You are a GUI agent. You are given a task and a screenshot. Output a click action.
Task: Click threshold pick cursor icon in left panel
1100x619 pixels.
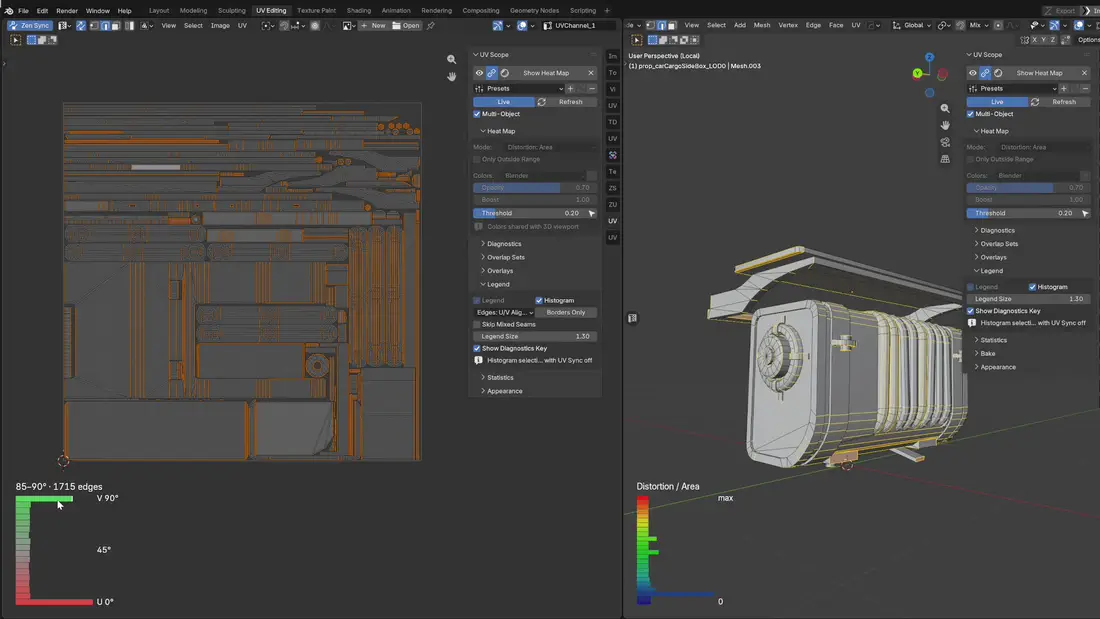(x=591, y=213)
